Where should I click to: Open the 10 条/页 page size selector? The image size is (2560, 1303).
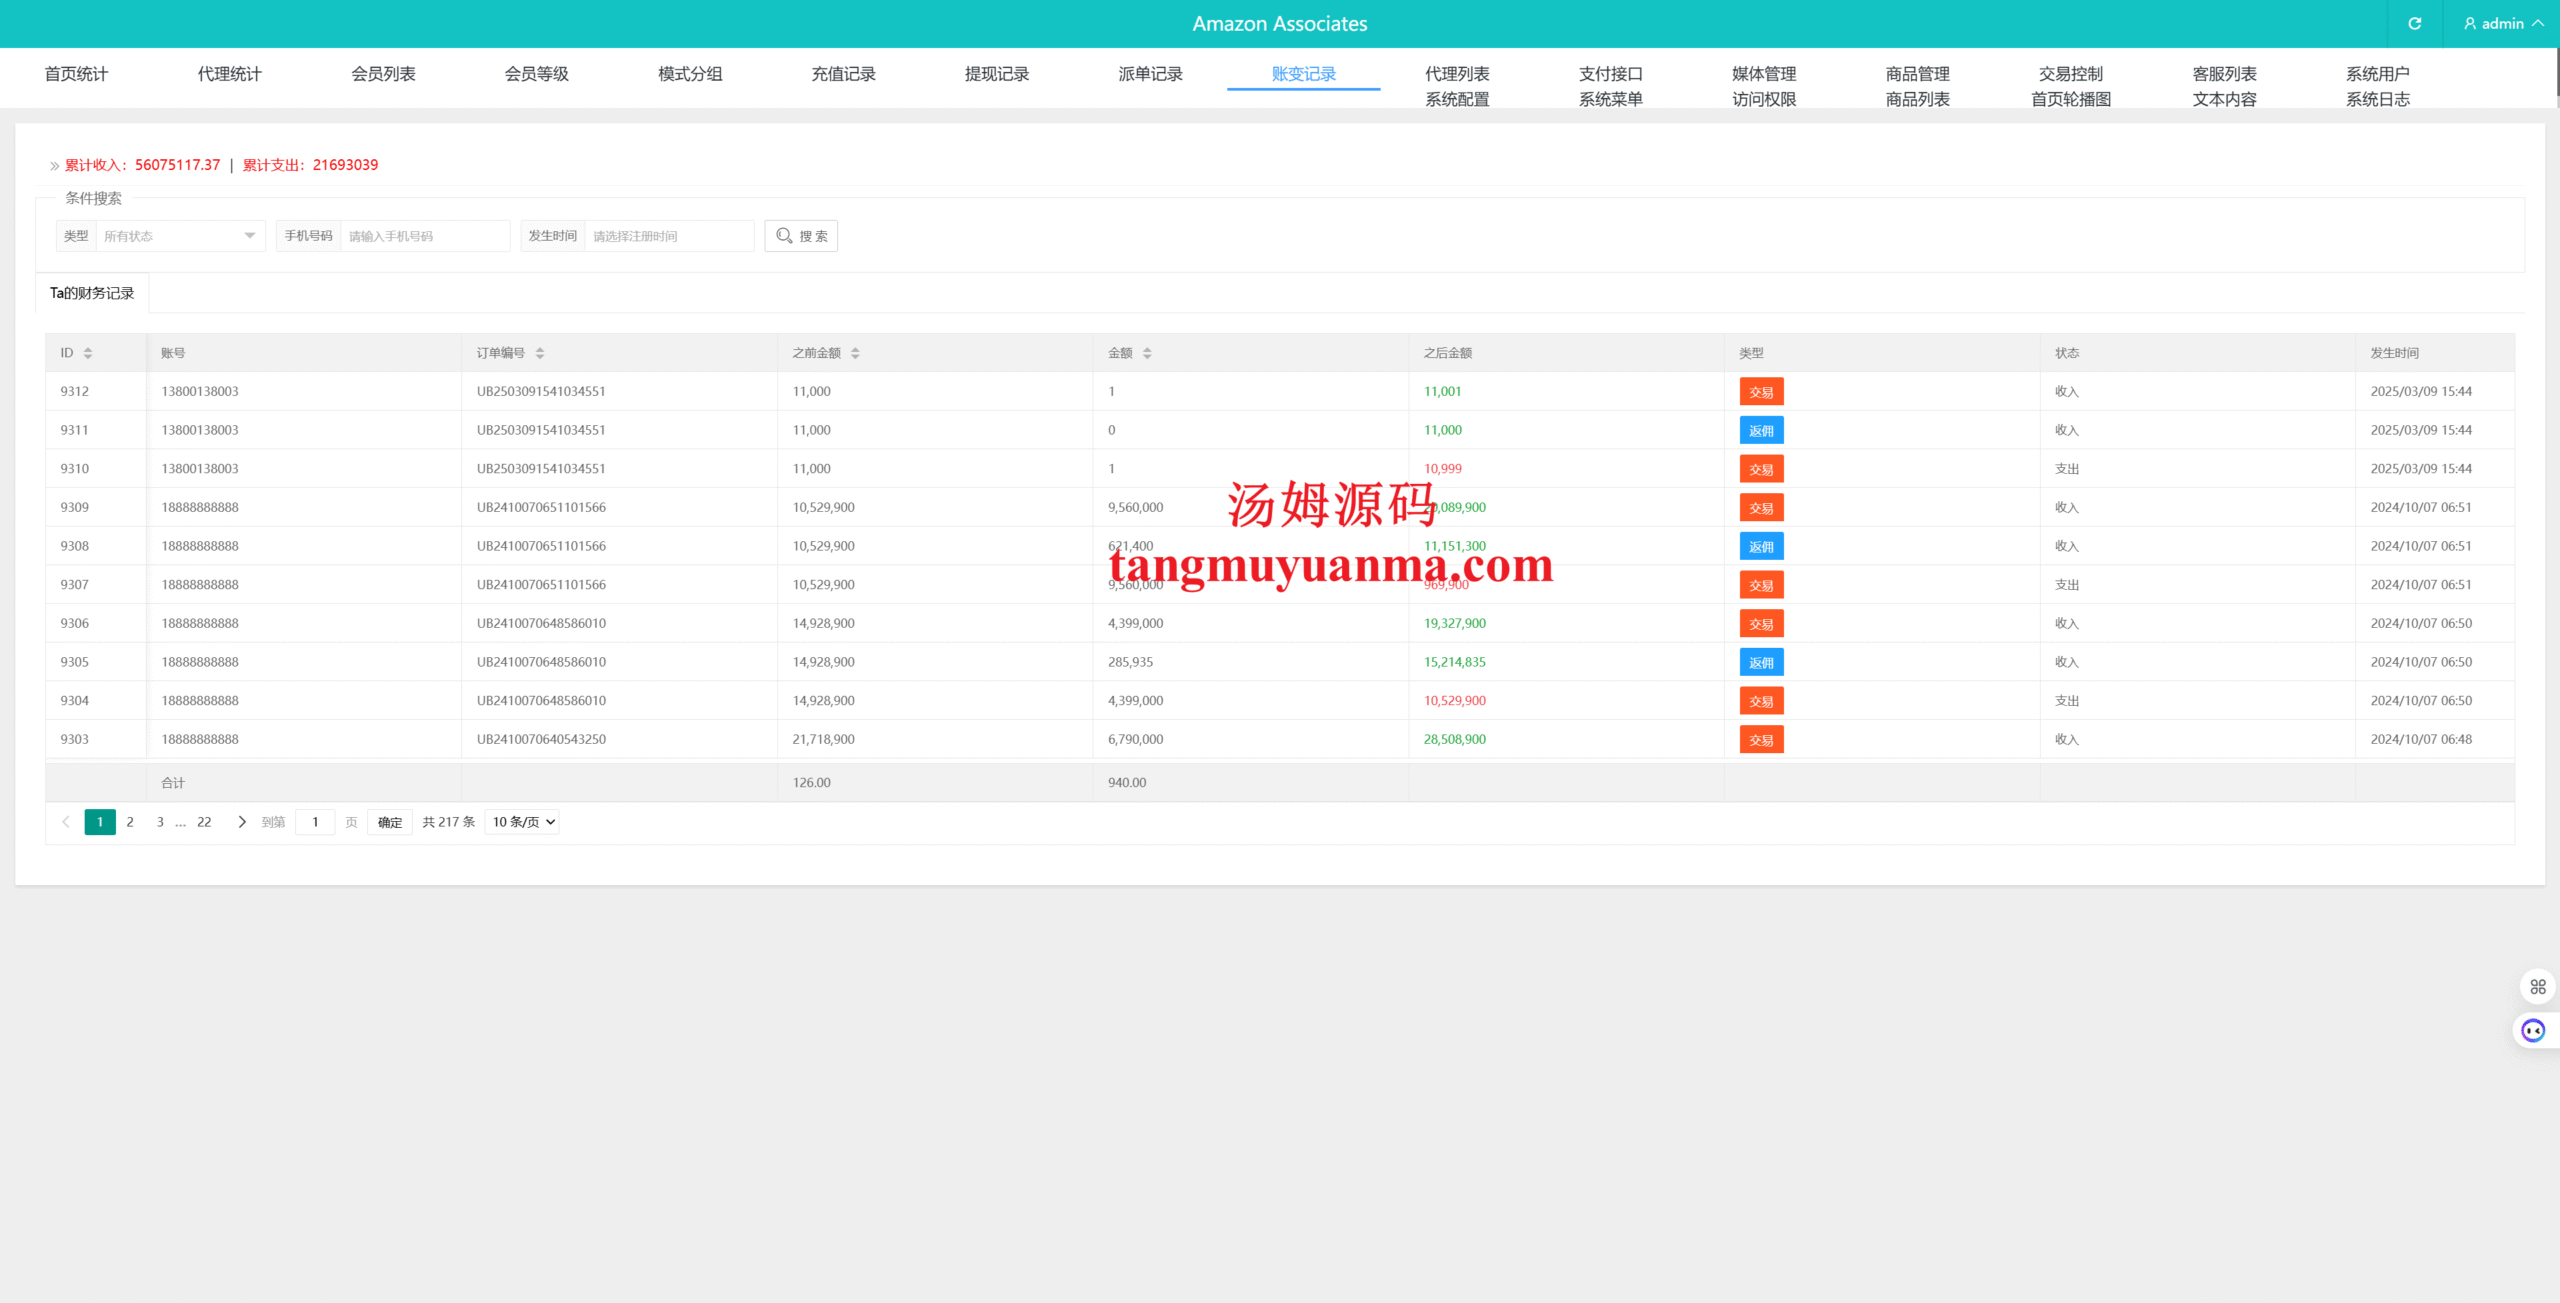tap(522, 822)
